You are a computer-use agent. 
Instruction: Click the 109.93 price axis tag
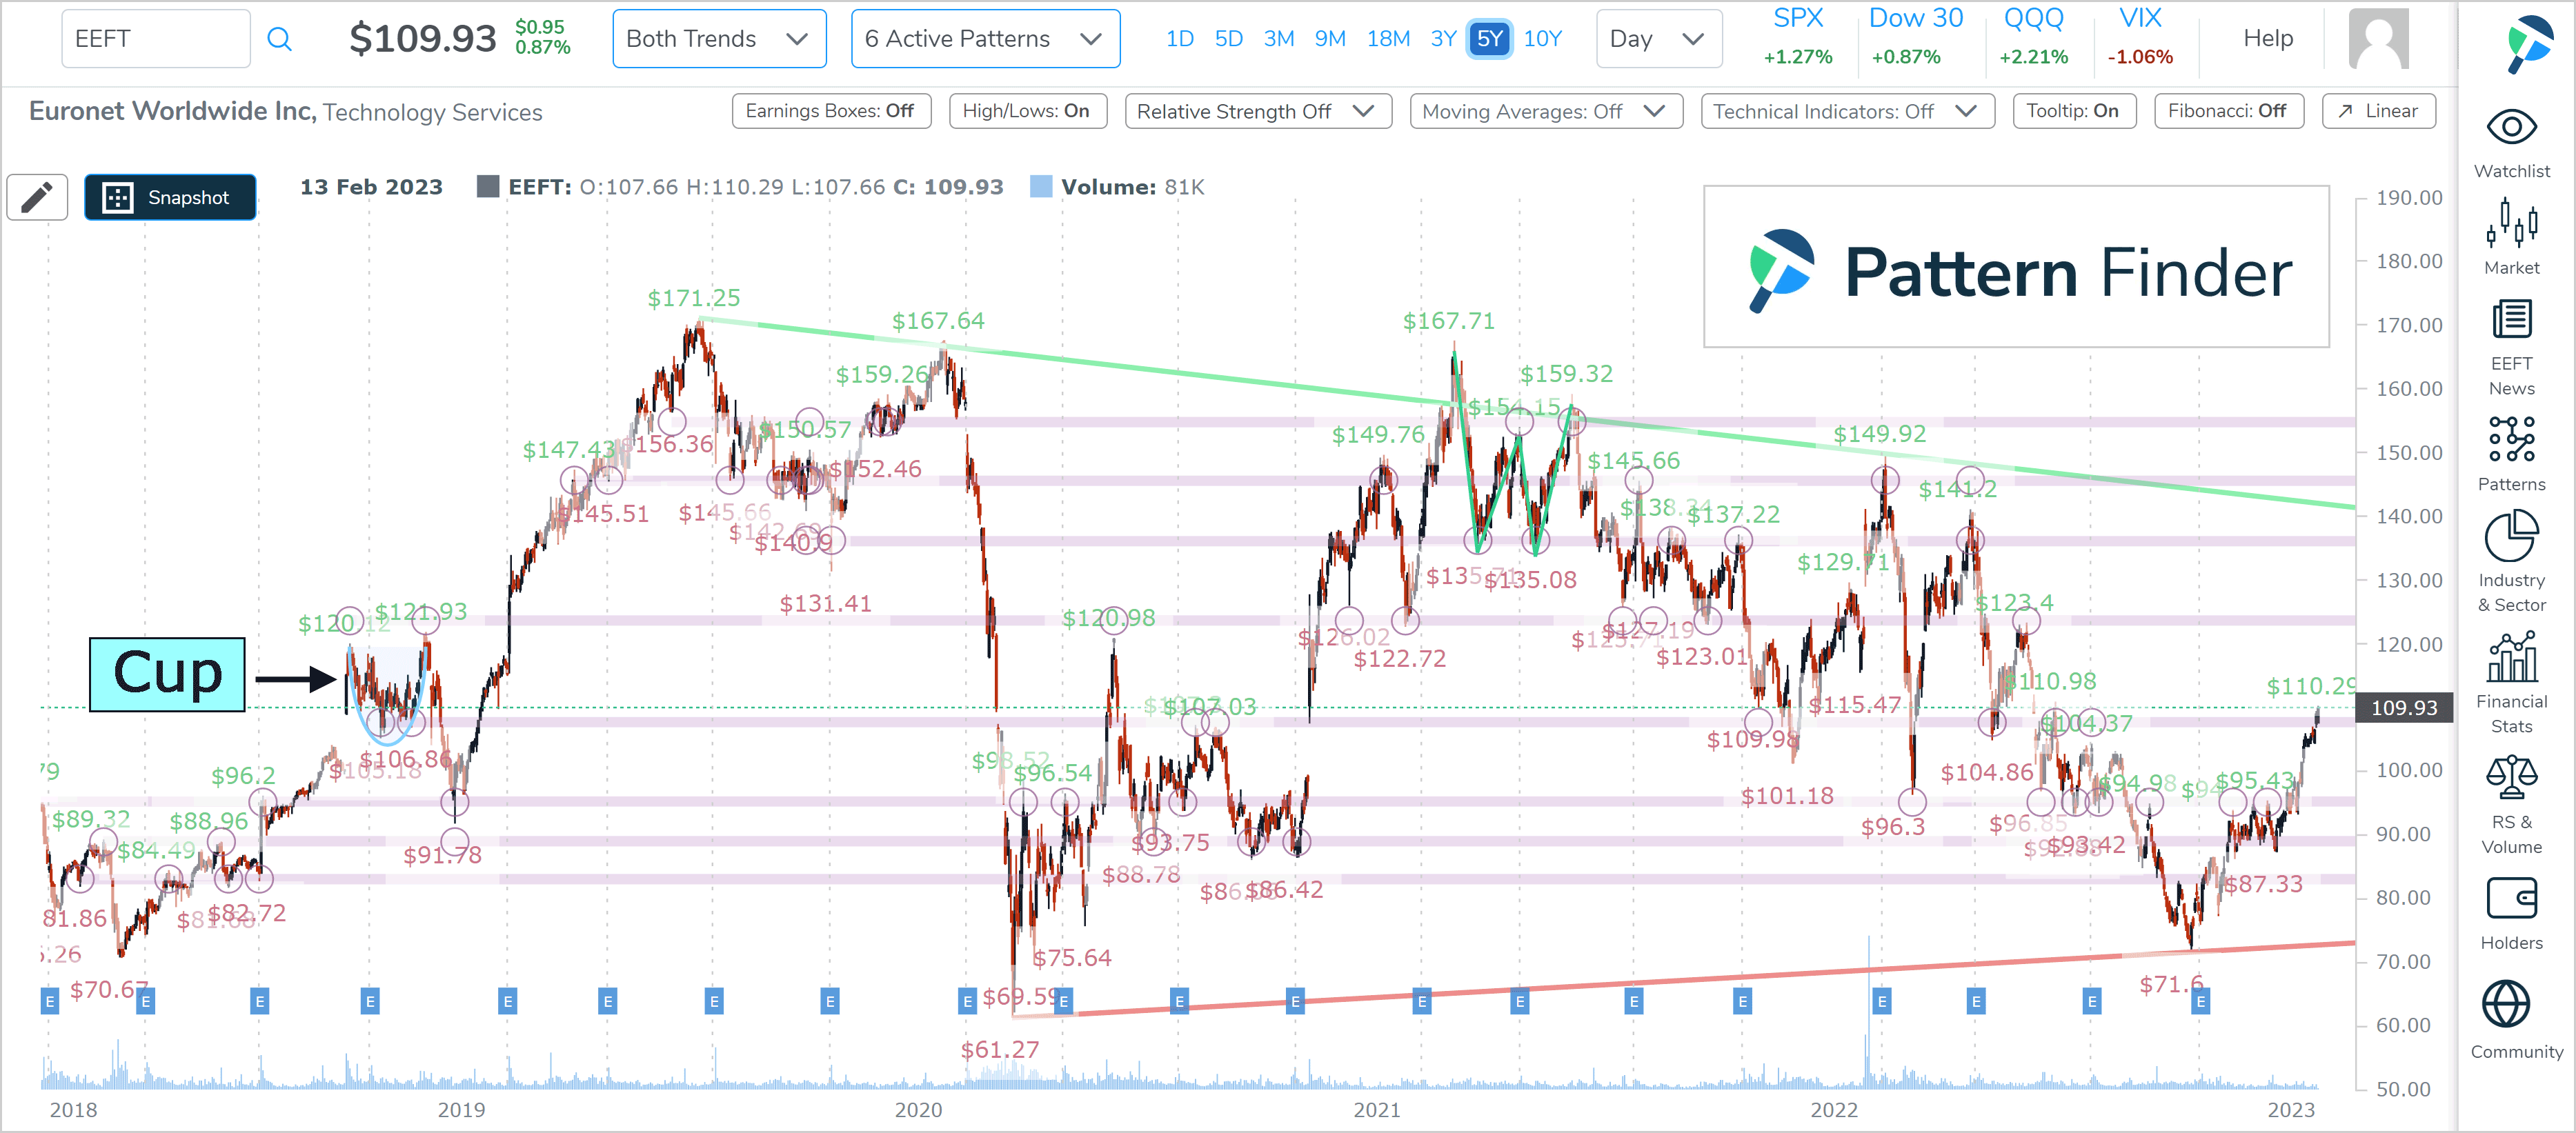pyautogui.click(x=2403, y=708)
